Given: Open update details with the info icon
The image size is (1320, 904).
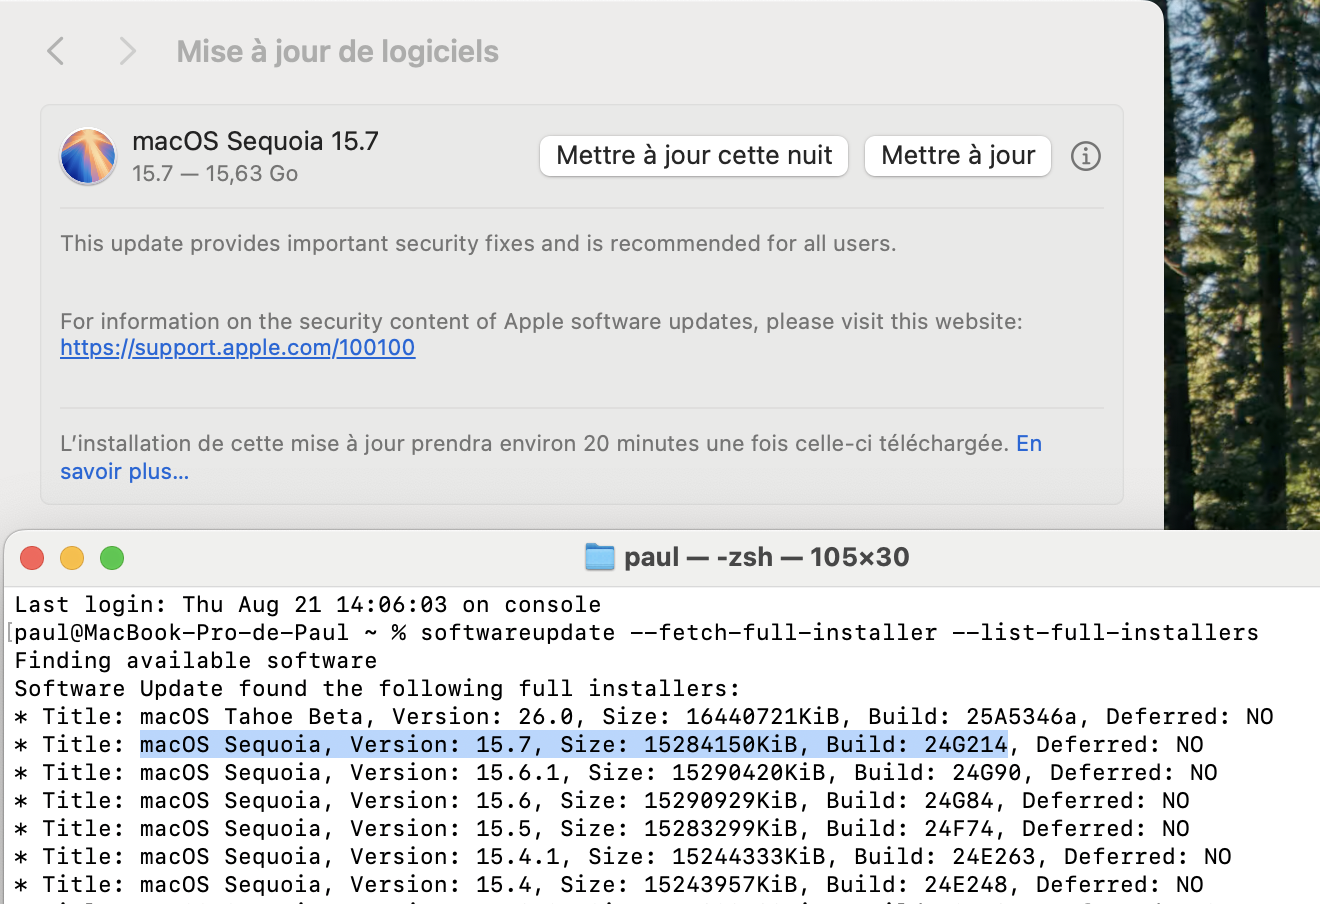Looking at the screenshot, I should click(1085, 156).
